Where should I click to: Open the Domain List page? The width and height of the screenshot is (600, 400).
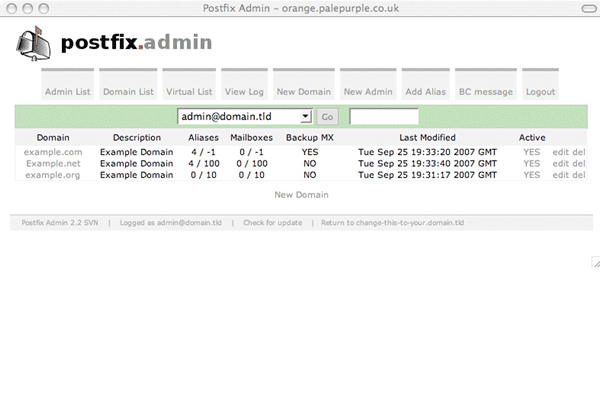(128, 91)
